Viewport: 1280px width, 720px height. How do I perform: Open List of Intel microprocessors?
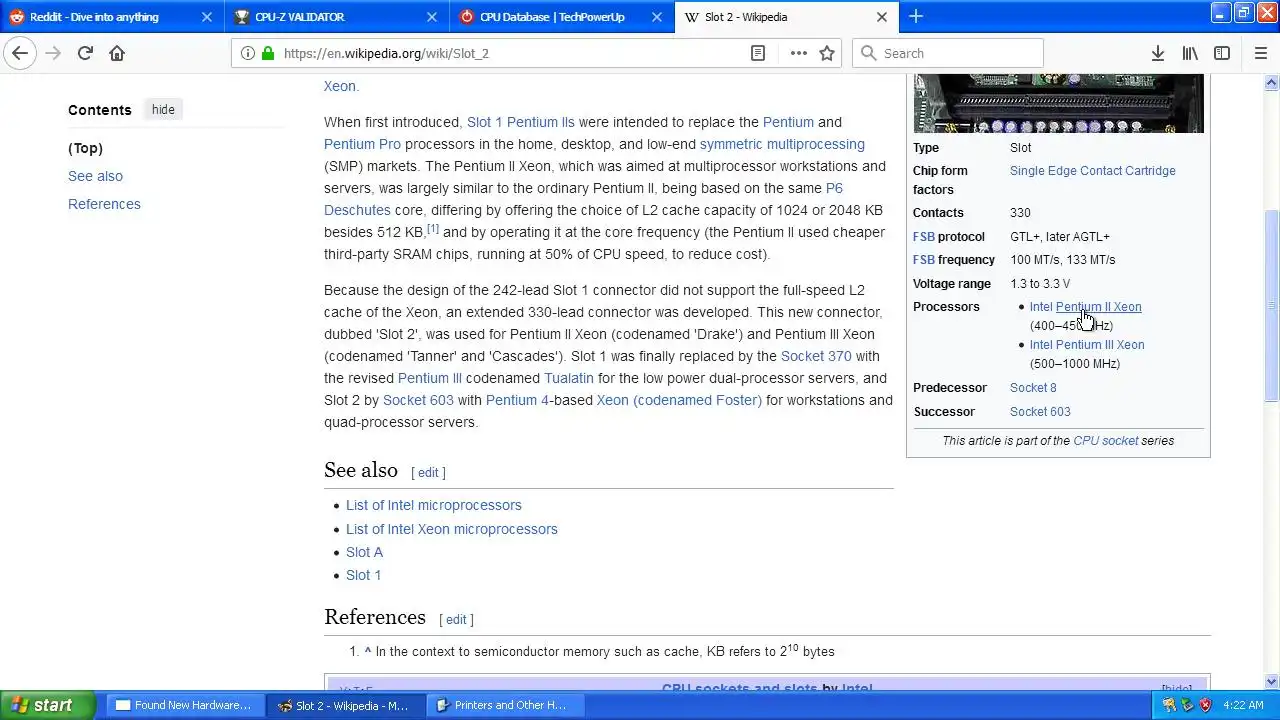click(433, 505)
